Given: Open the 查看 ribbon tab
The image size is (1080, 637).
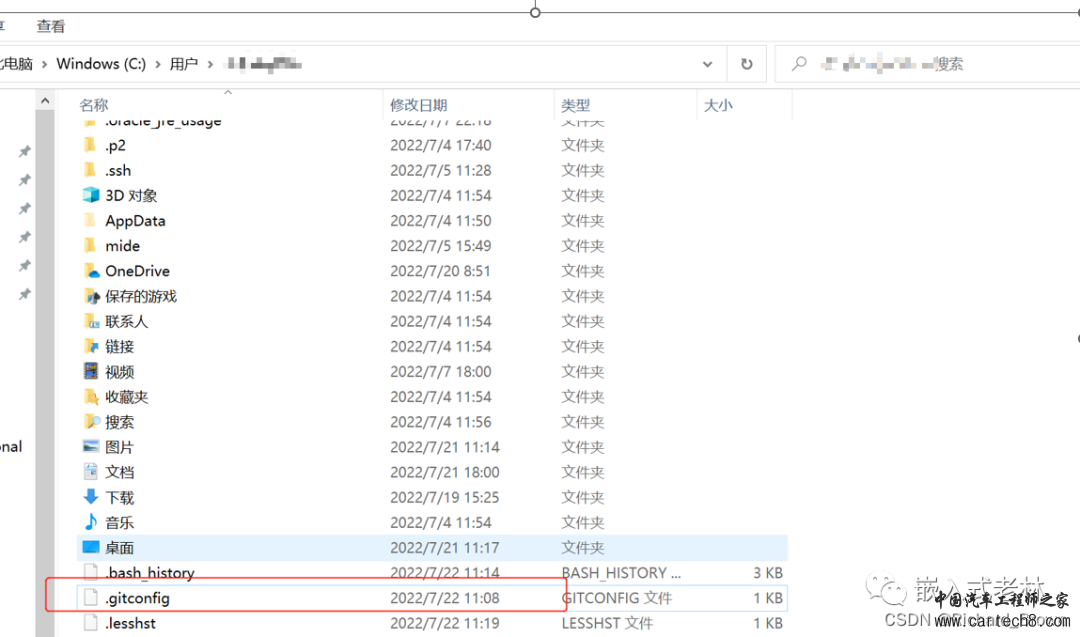Looking at the screenshot, I should pyautogui.click(x=50, y=26).
